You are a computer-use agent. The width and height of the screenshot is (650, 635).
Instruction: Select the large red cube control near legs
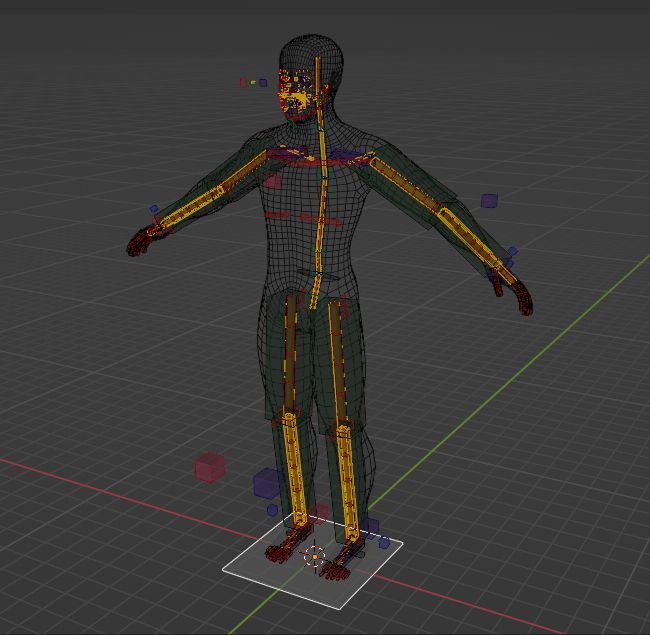coord(210,467)
